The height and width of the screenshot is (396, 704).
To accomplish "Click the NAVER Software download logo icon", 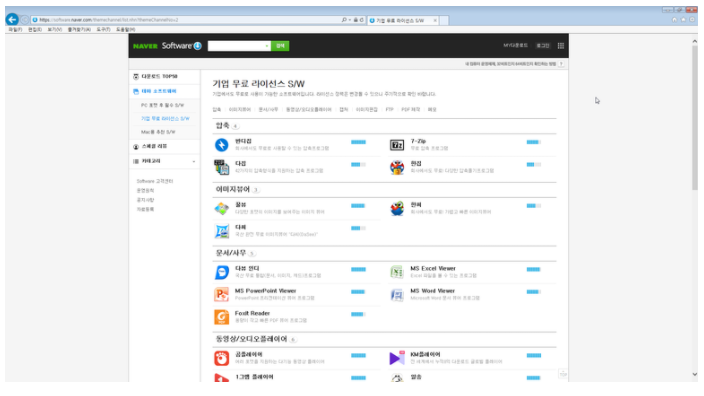I will pyautogui.click(x=198, y=46).
